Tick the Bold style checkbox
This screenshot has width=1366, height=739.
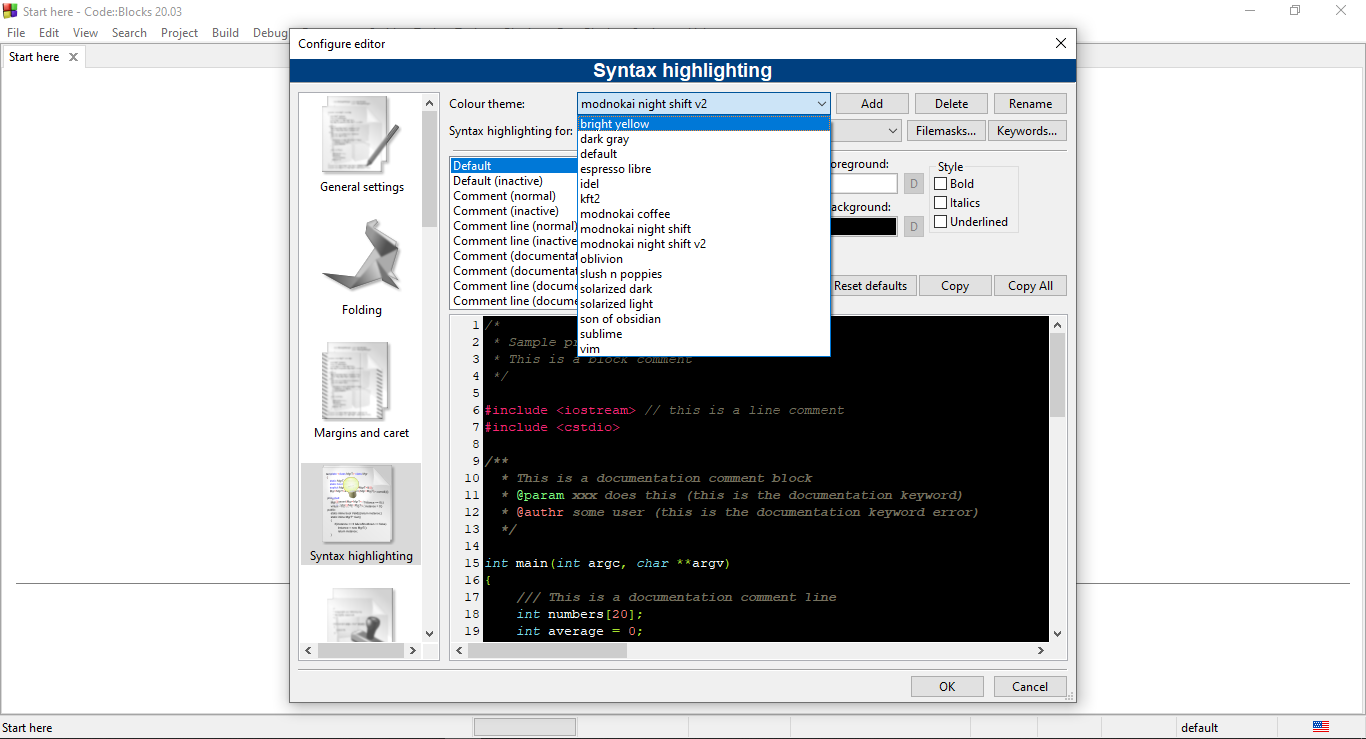(x=940, y=184)
